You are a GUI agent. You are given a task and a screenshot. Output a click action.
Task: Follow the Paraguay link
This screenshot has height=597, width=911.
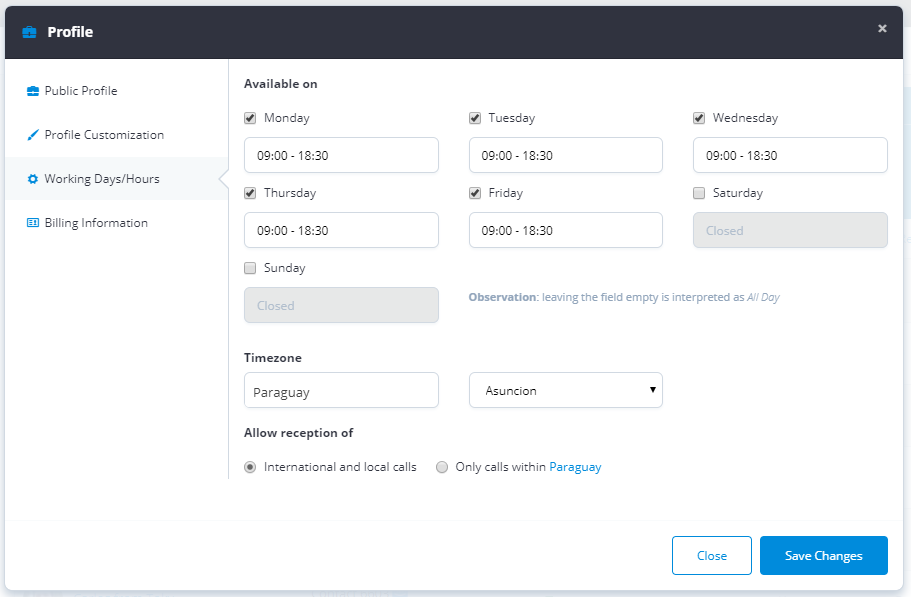[x=575, y=467]
